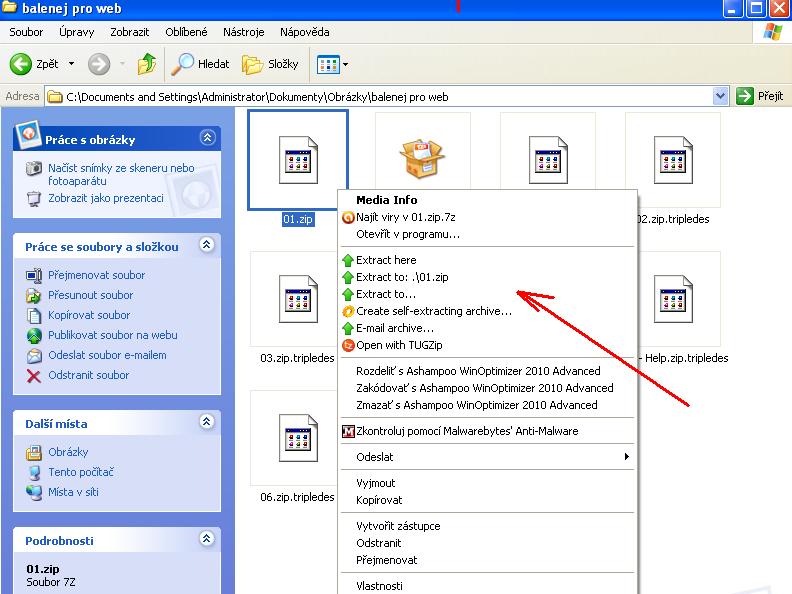Click the Odstranit soubor red X icon
792x594 pixels.
(33, 376)
